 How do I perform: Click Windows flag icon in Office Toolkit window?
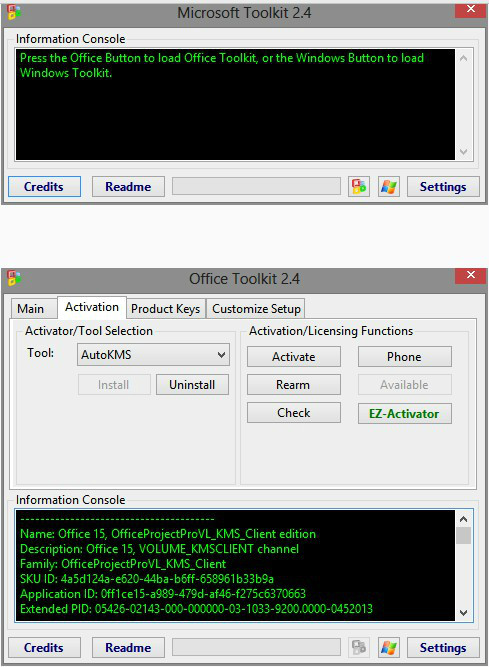click(389, 647)
